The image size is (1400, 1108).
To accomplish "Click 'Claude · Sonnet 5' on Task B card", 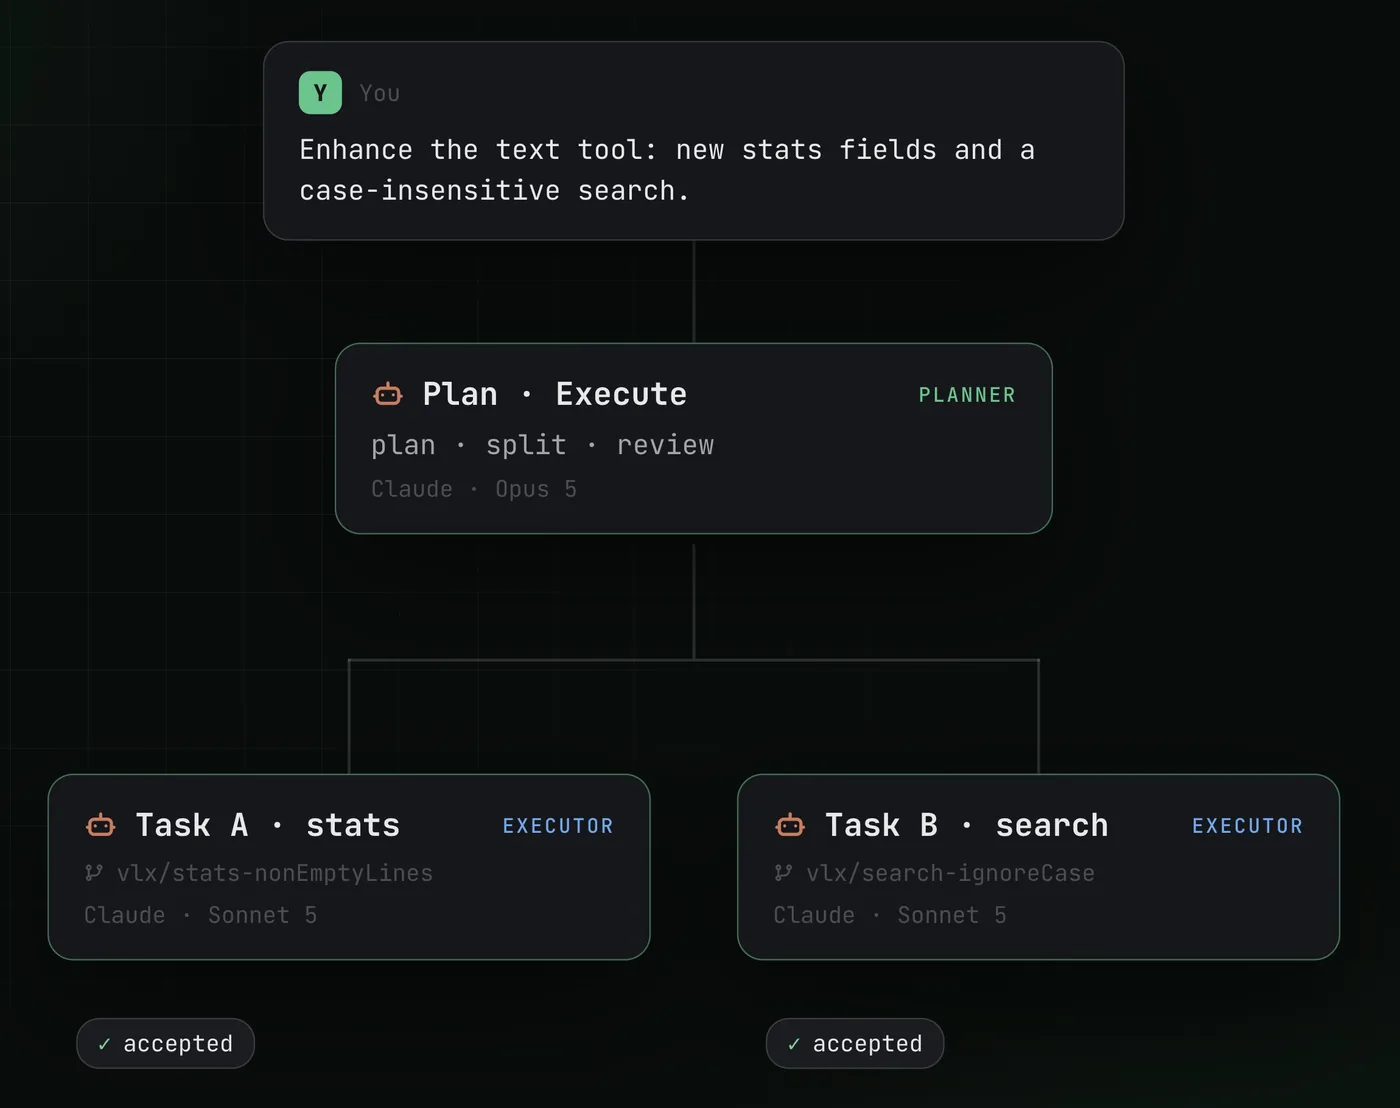I will [890, 915].
